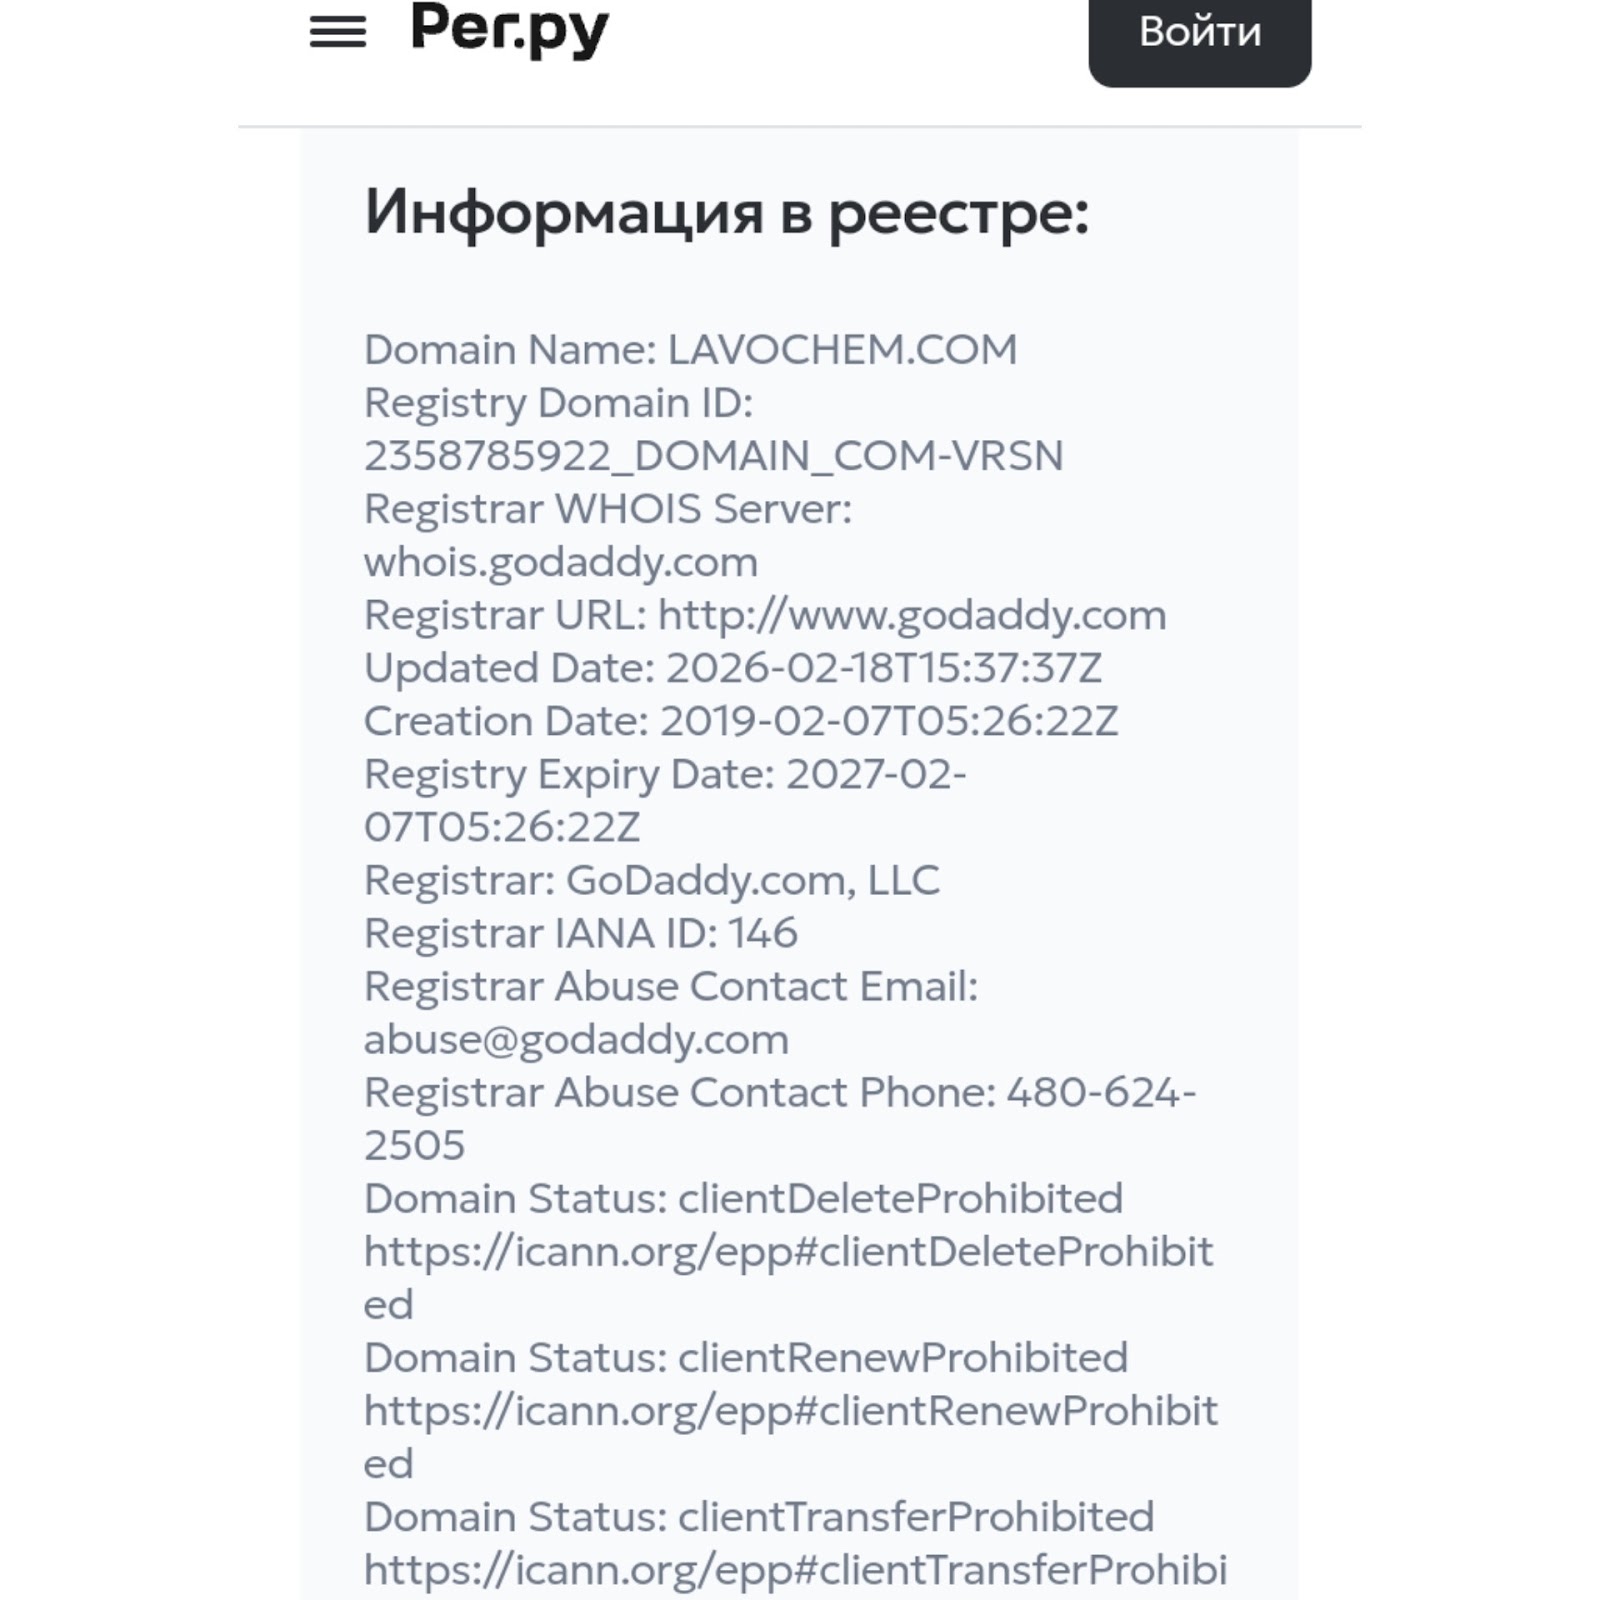The height and width of the screenshot is (1600, 1600).
Task: Click the Registrar IANA ID 146 line
Action: 580,933
